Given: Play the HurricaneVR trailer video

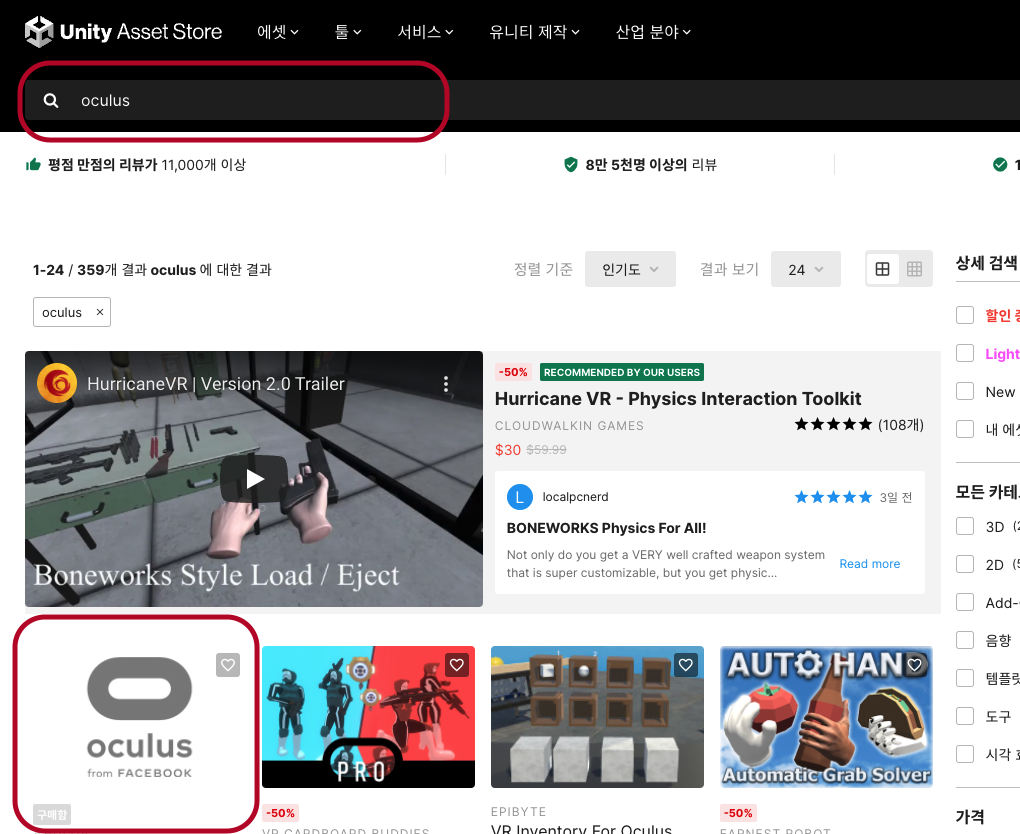Looking at the screenshot, I should point(254,479).
